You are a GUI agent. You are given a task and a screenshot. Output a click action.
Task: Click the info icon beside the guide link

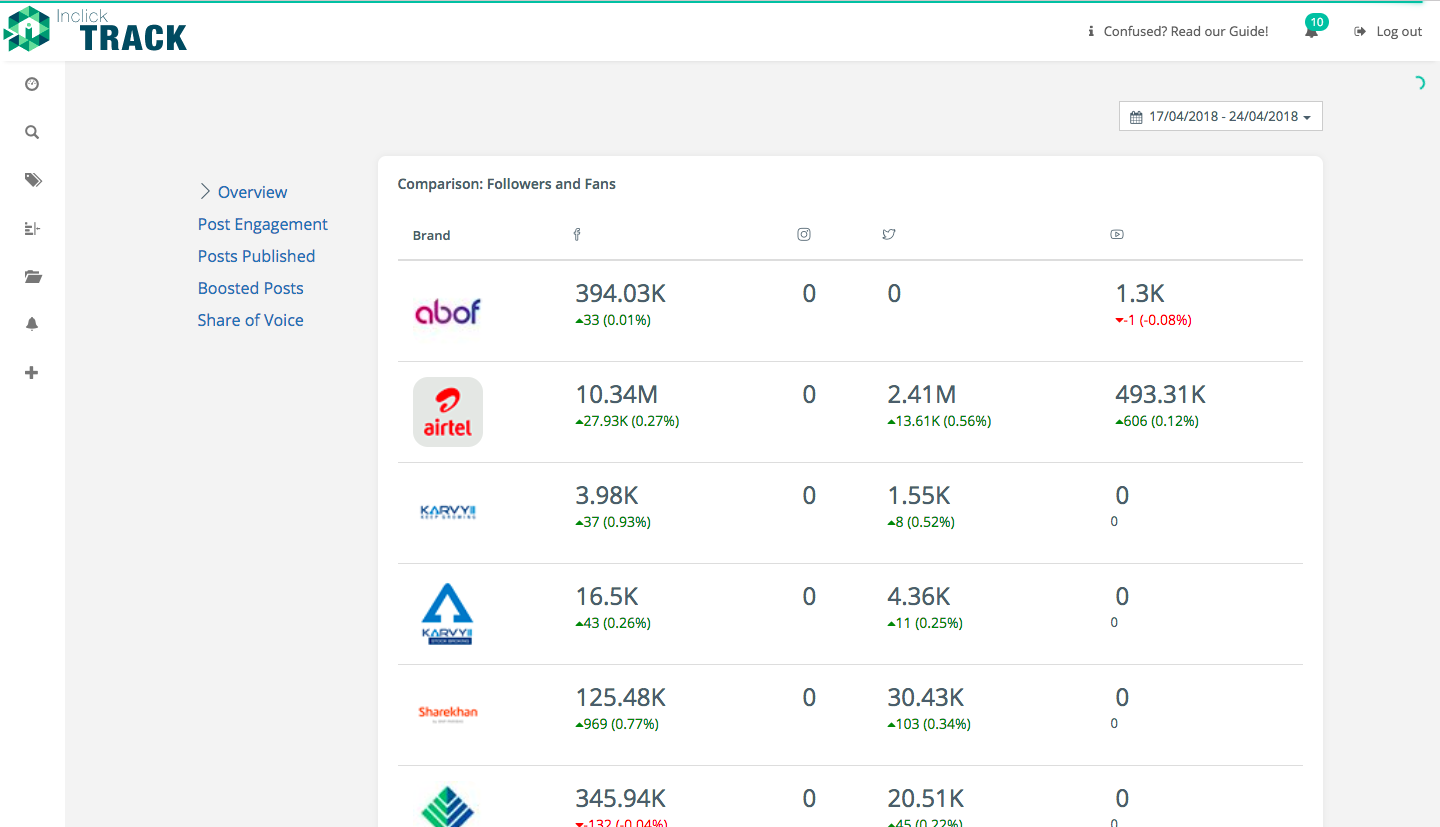[1091, 32]
